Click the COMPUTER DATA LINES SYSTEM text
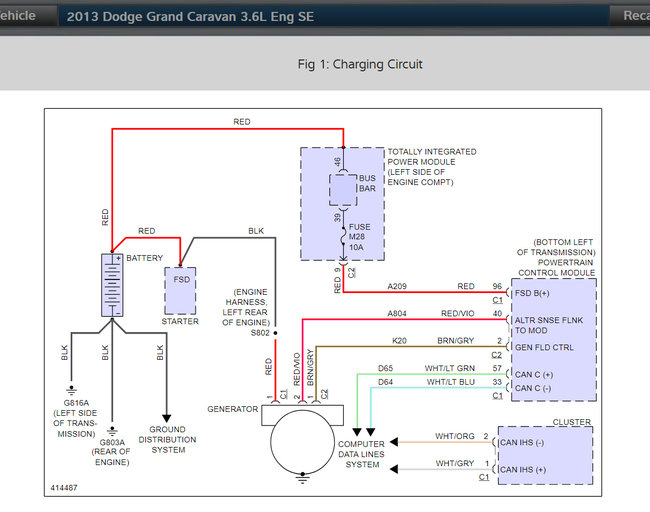Screen dimensions: 650x512 (361, 454)
